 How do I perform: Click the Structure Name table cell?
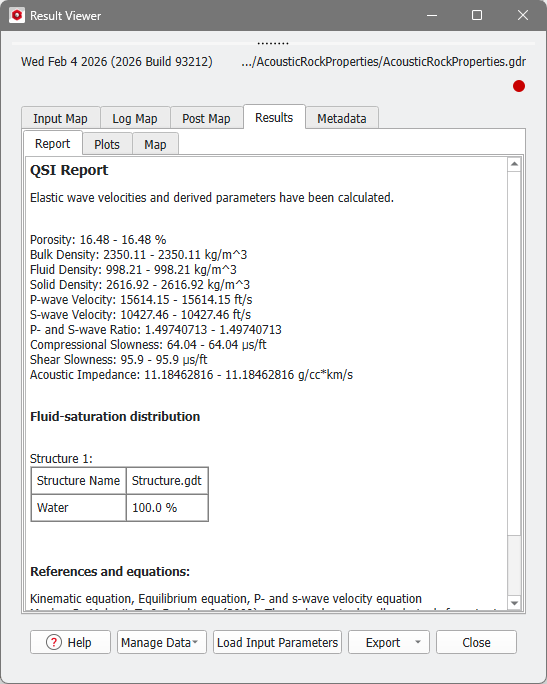[79, 481]
